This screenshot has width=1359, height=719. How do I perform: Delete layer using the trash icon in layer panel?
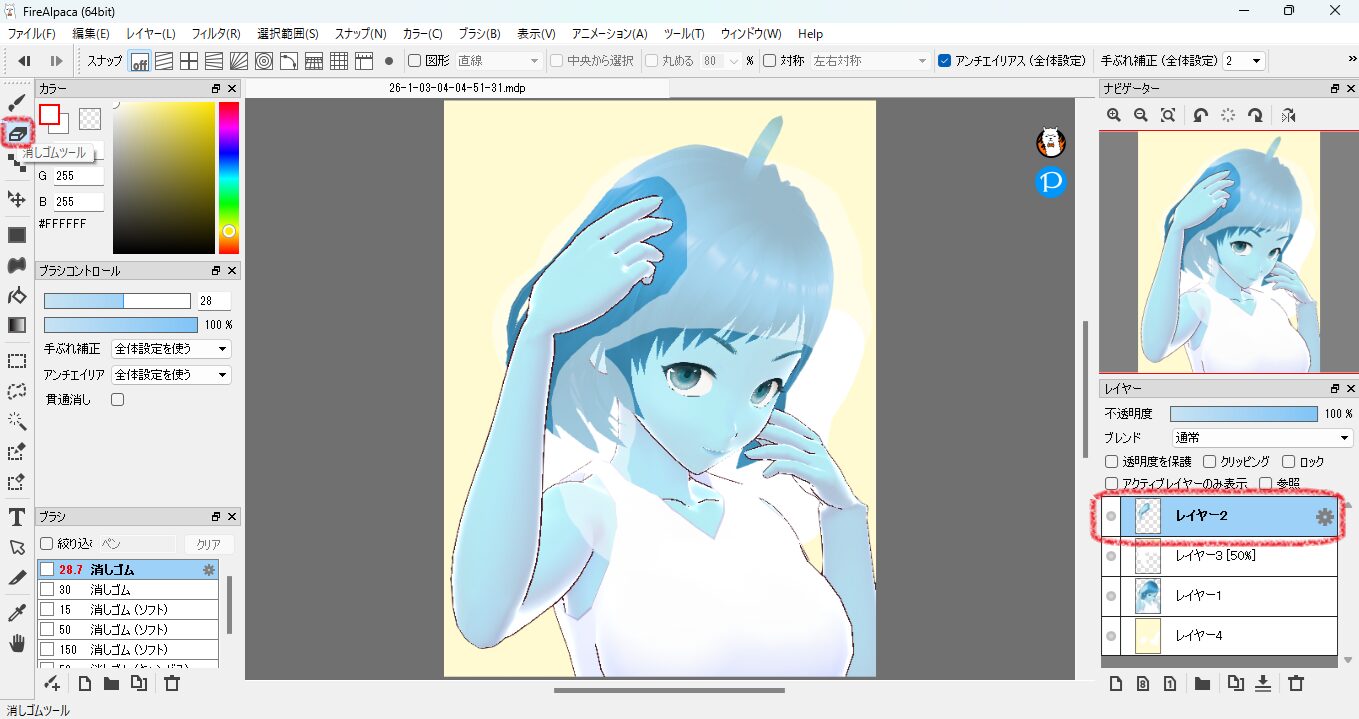tap(1296, 684)
